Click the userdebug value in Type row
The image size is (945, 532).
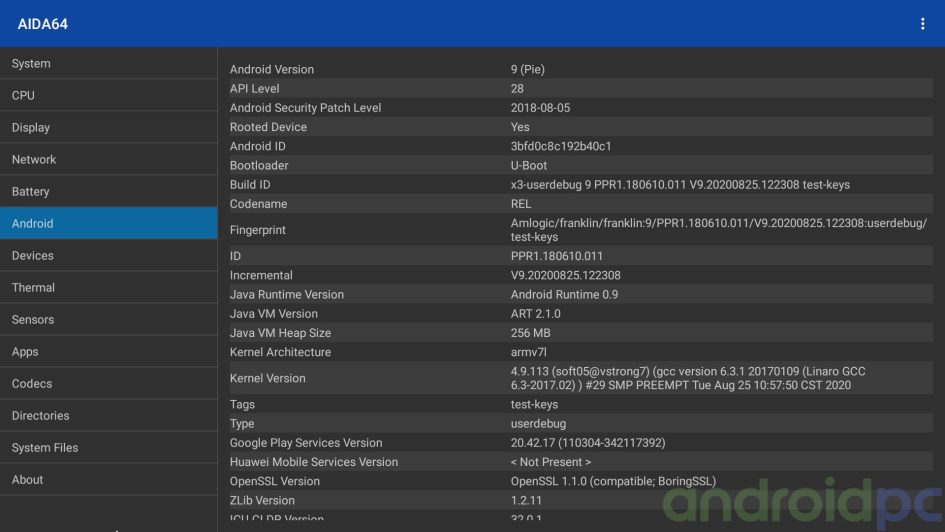point(538,424)
